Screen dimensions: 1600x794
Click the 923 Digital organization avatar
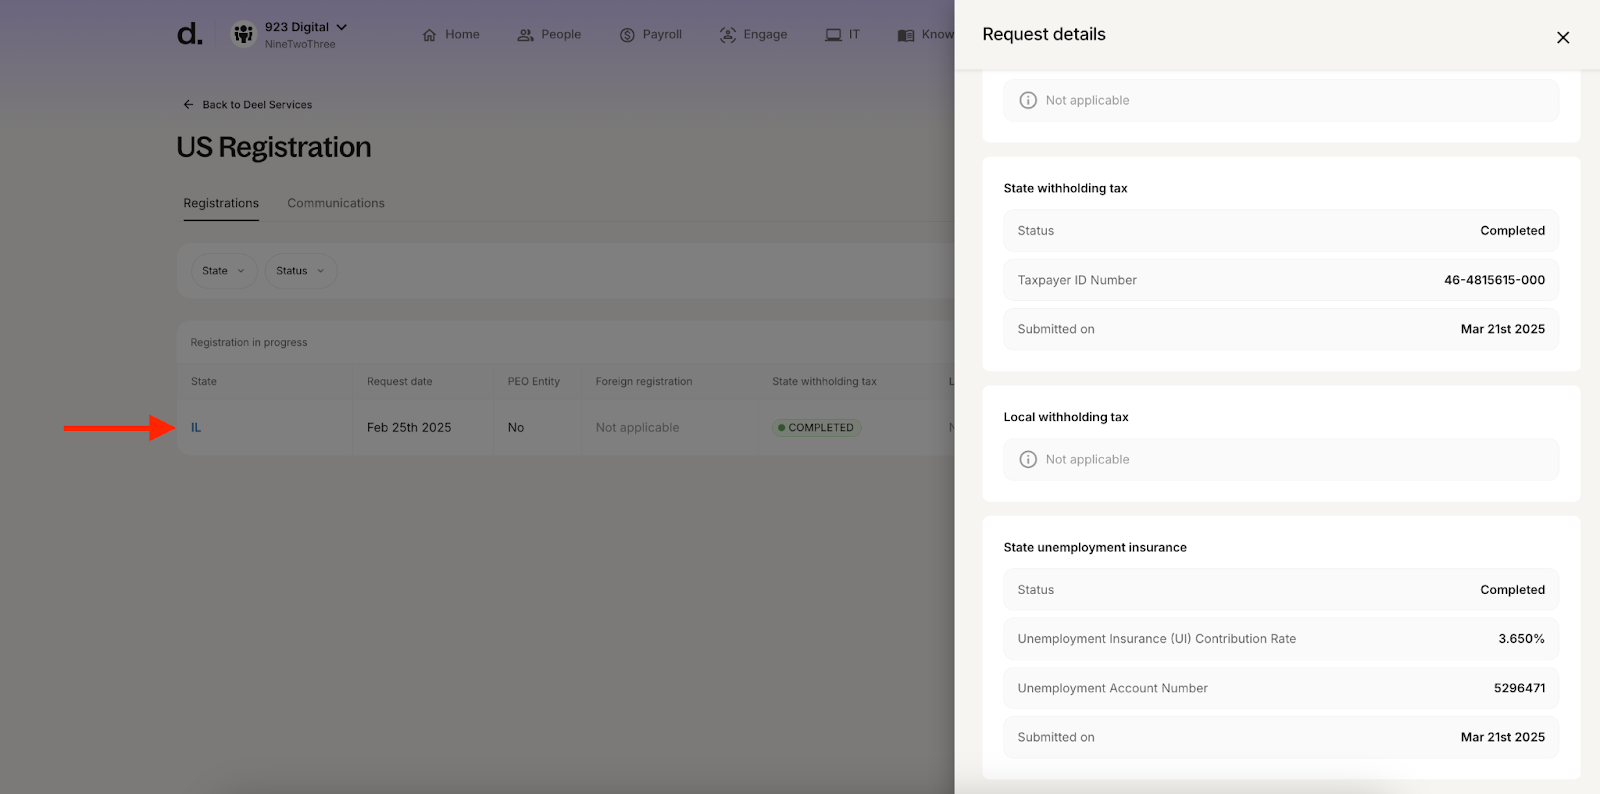coord(243,34)
